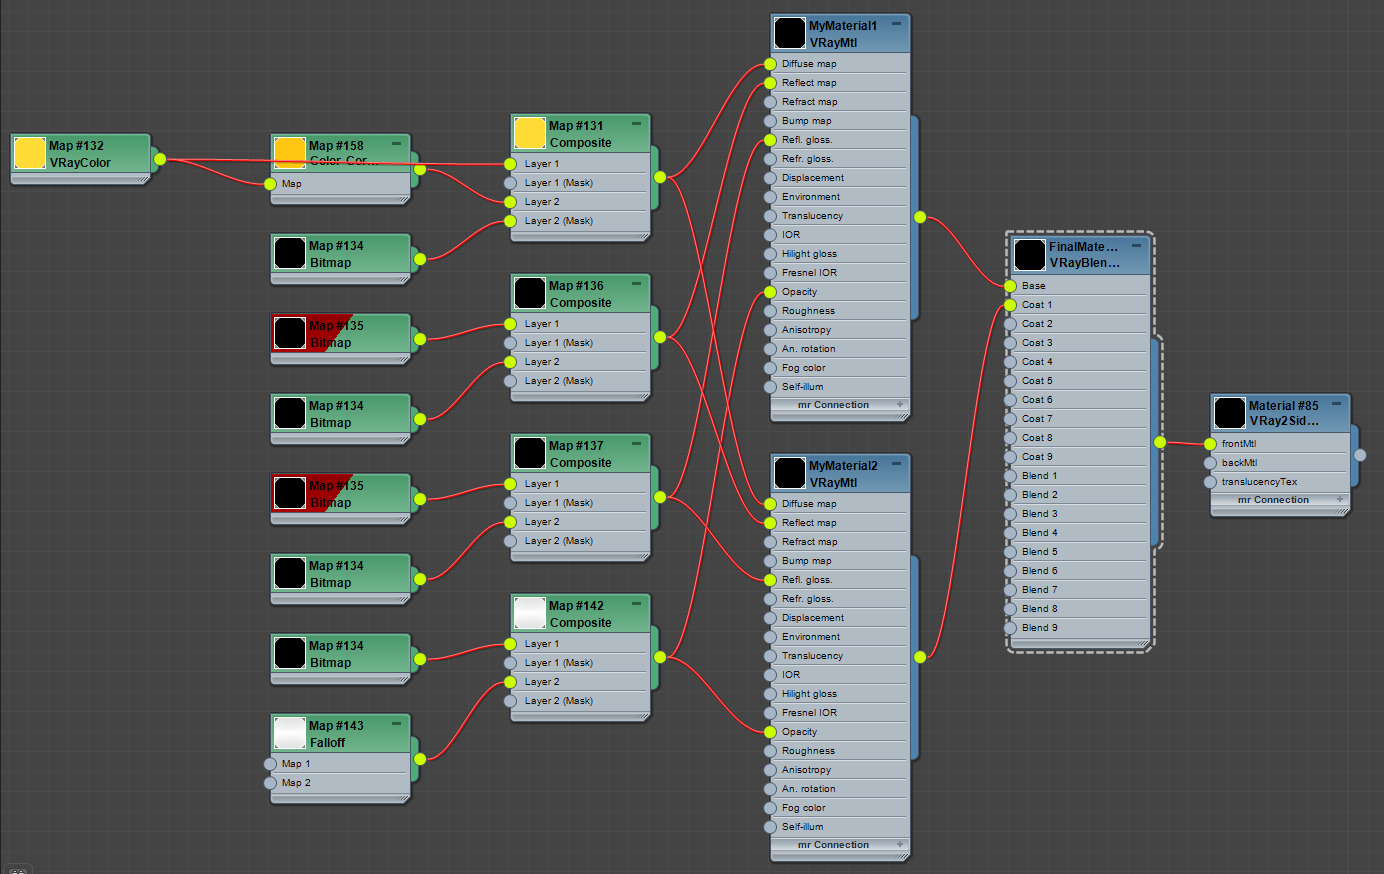Click the Composite preview icon on Map #137
Screen dimensions: 1384x874
point(529,452)
